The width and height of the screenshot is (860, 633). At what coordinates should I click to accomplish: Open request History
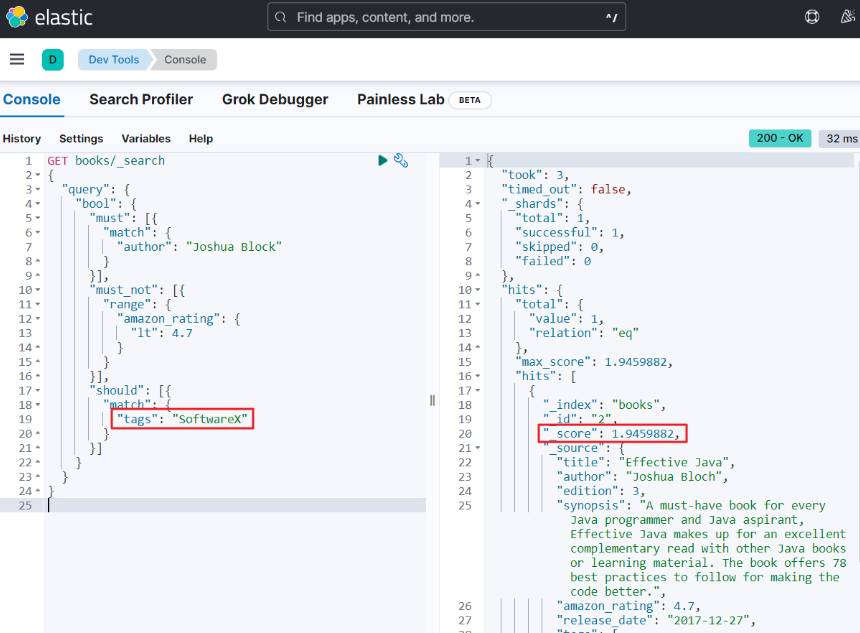(22, 139)
